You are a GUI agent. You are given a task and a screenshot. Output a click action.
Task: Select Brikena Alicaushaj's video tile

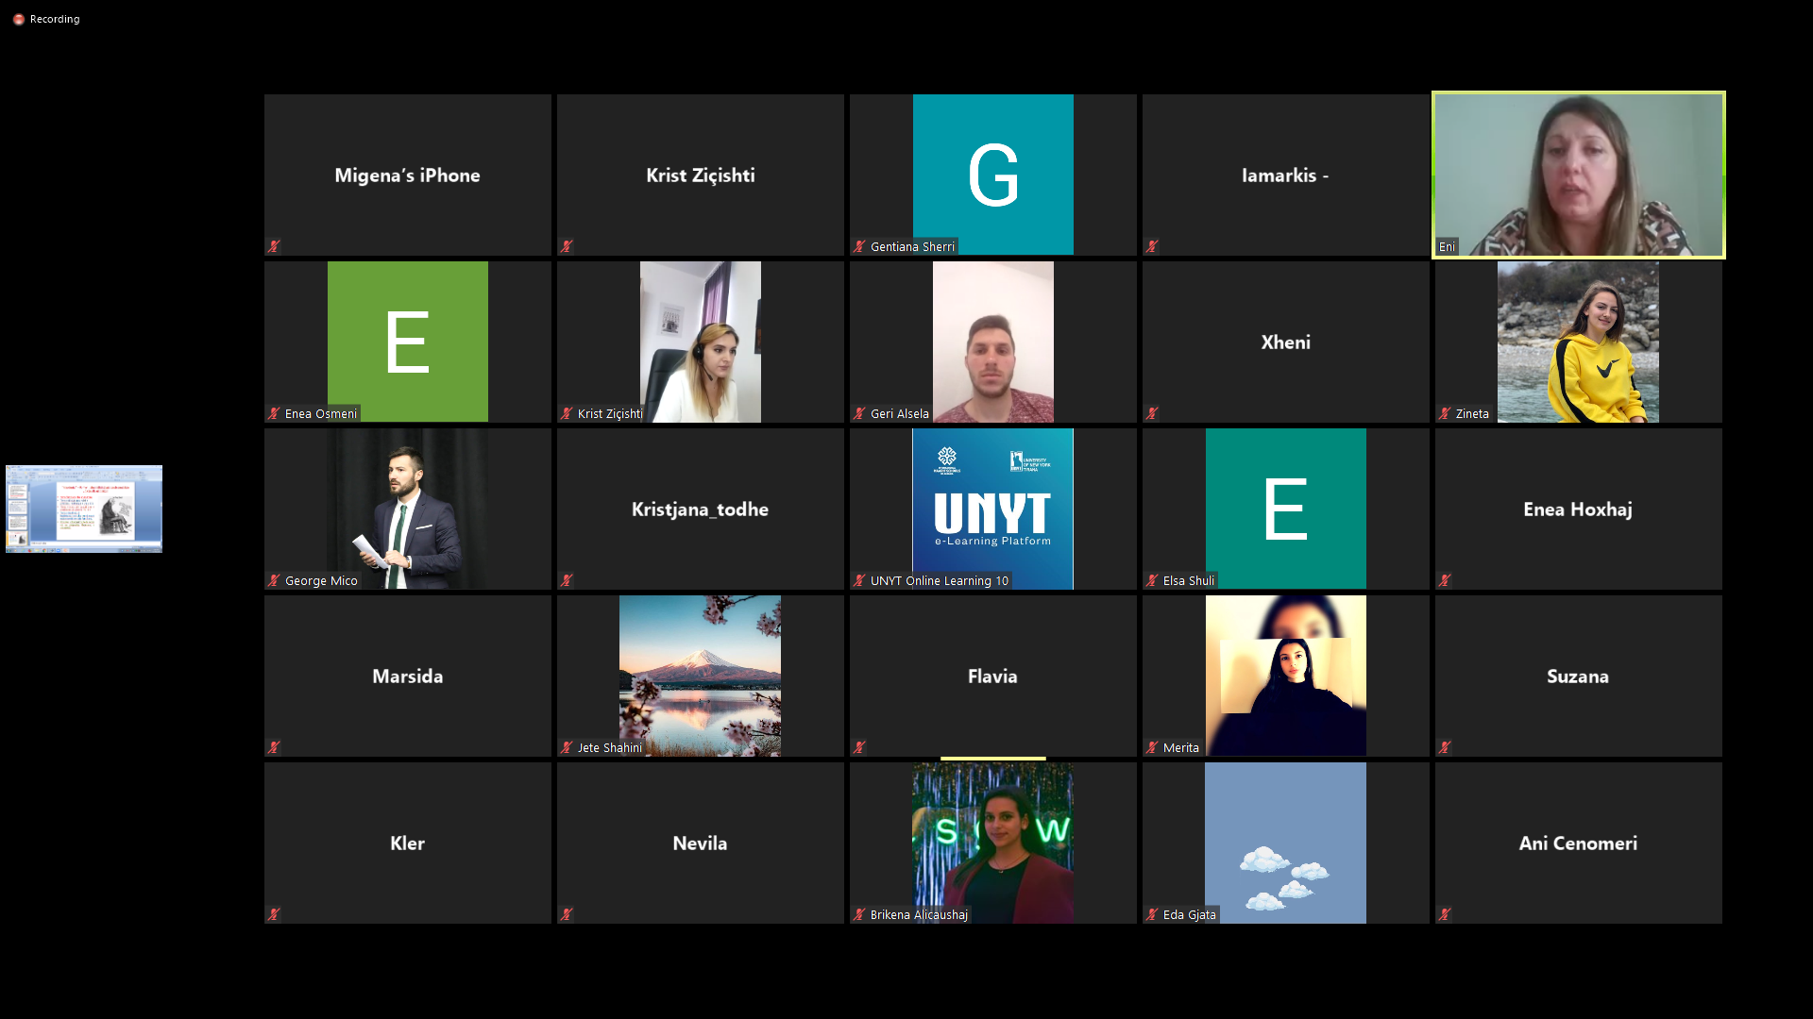click(x=992, y=842)
